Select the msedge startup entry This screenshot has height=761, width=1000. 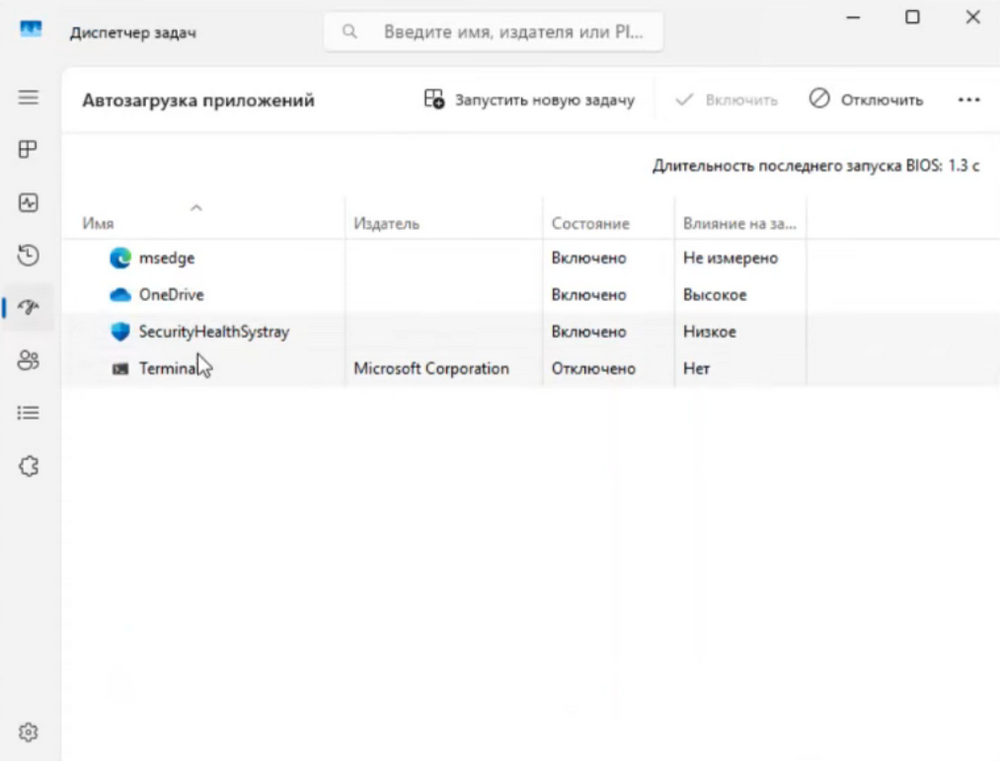(166, 258)
